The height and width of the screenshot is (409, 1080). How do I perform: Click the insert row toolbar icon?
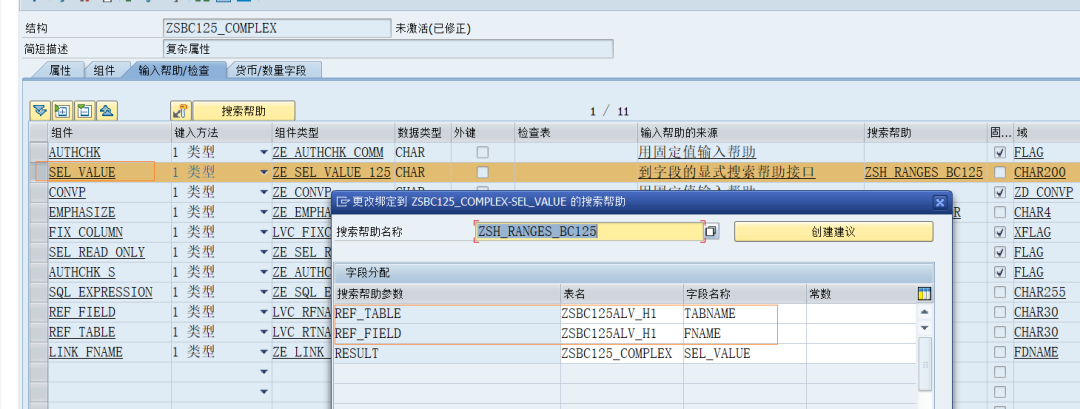click(62, 110)
